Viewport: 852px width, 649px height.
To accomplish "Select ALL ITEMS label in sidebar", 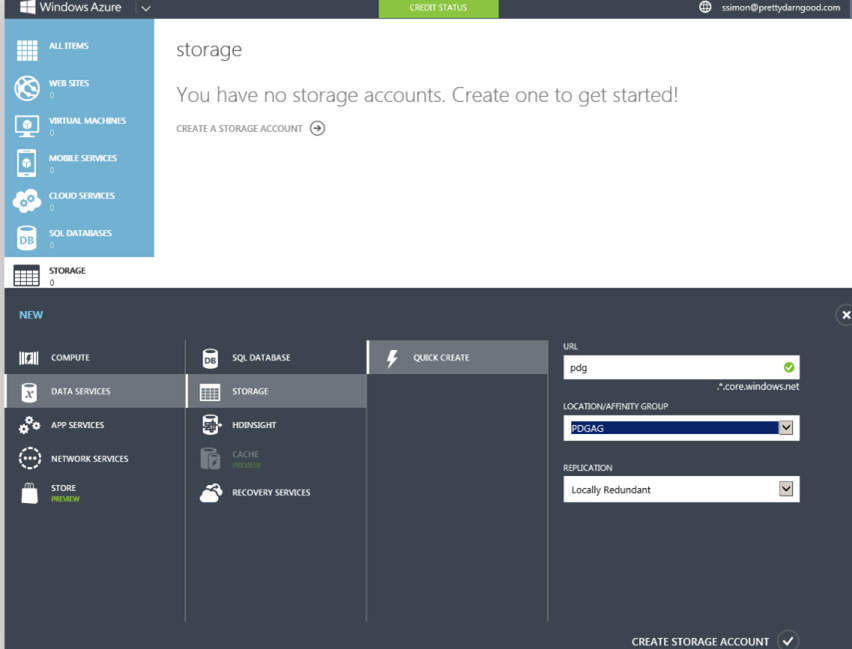I will (68, 46).
